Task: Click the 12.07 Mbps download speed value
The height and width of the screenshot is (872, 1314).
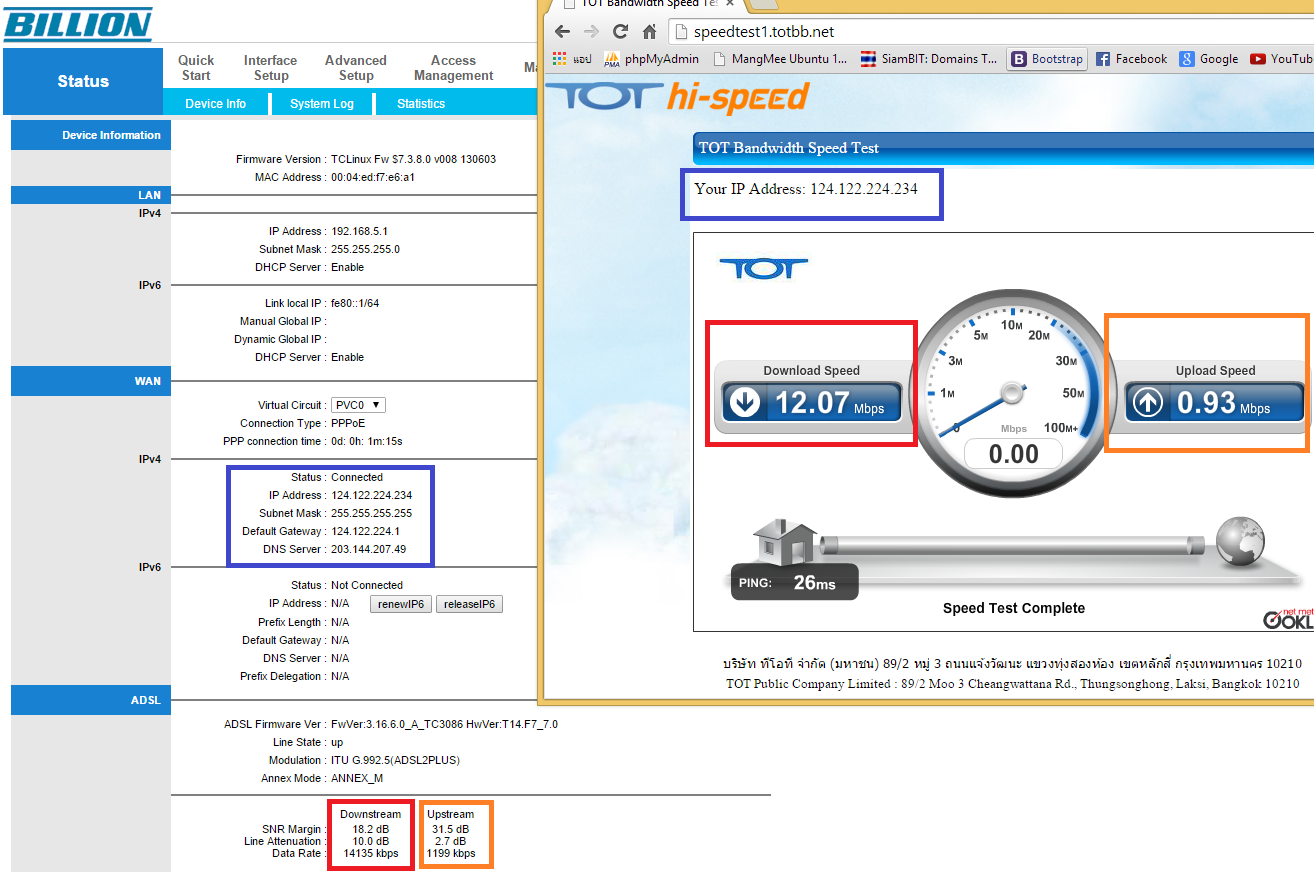Action: 829,403
